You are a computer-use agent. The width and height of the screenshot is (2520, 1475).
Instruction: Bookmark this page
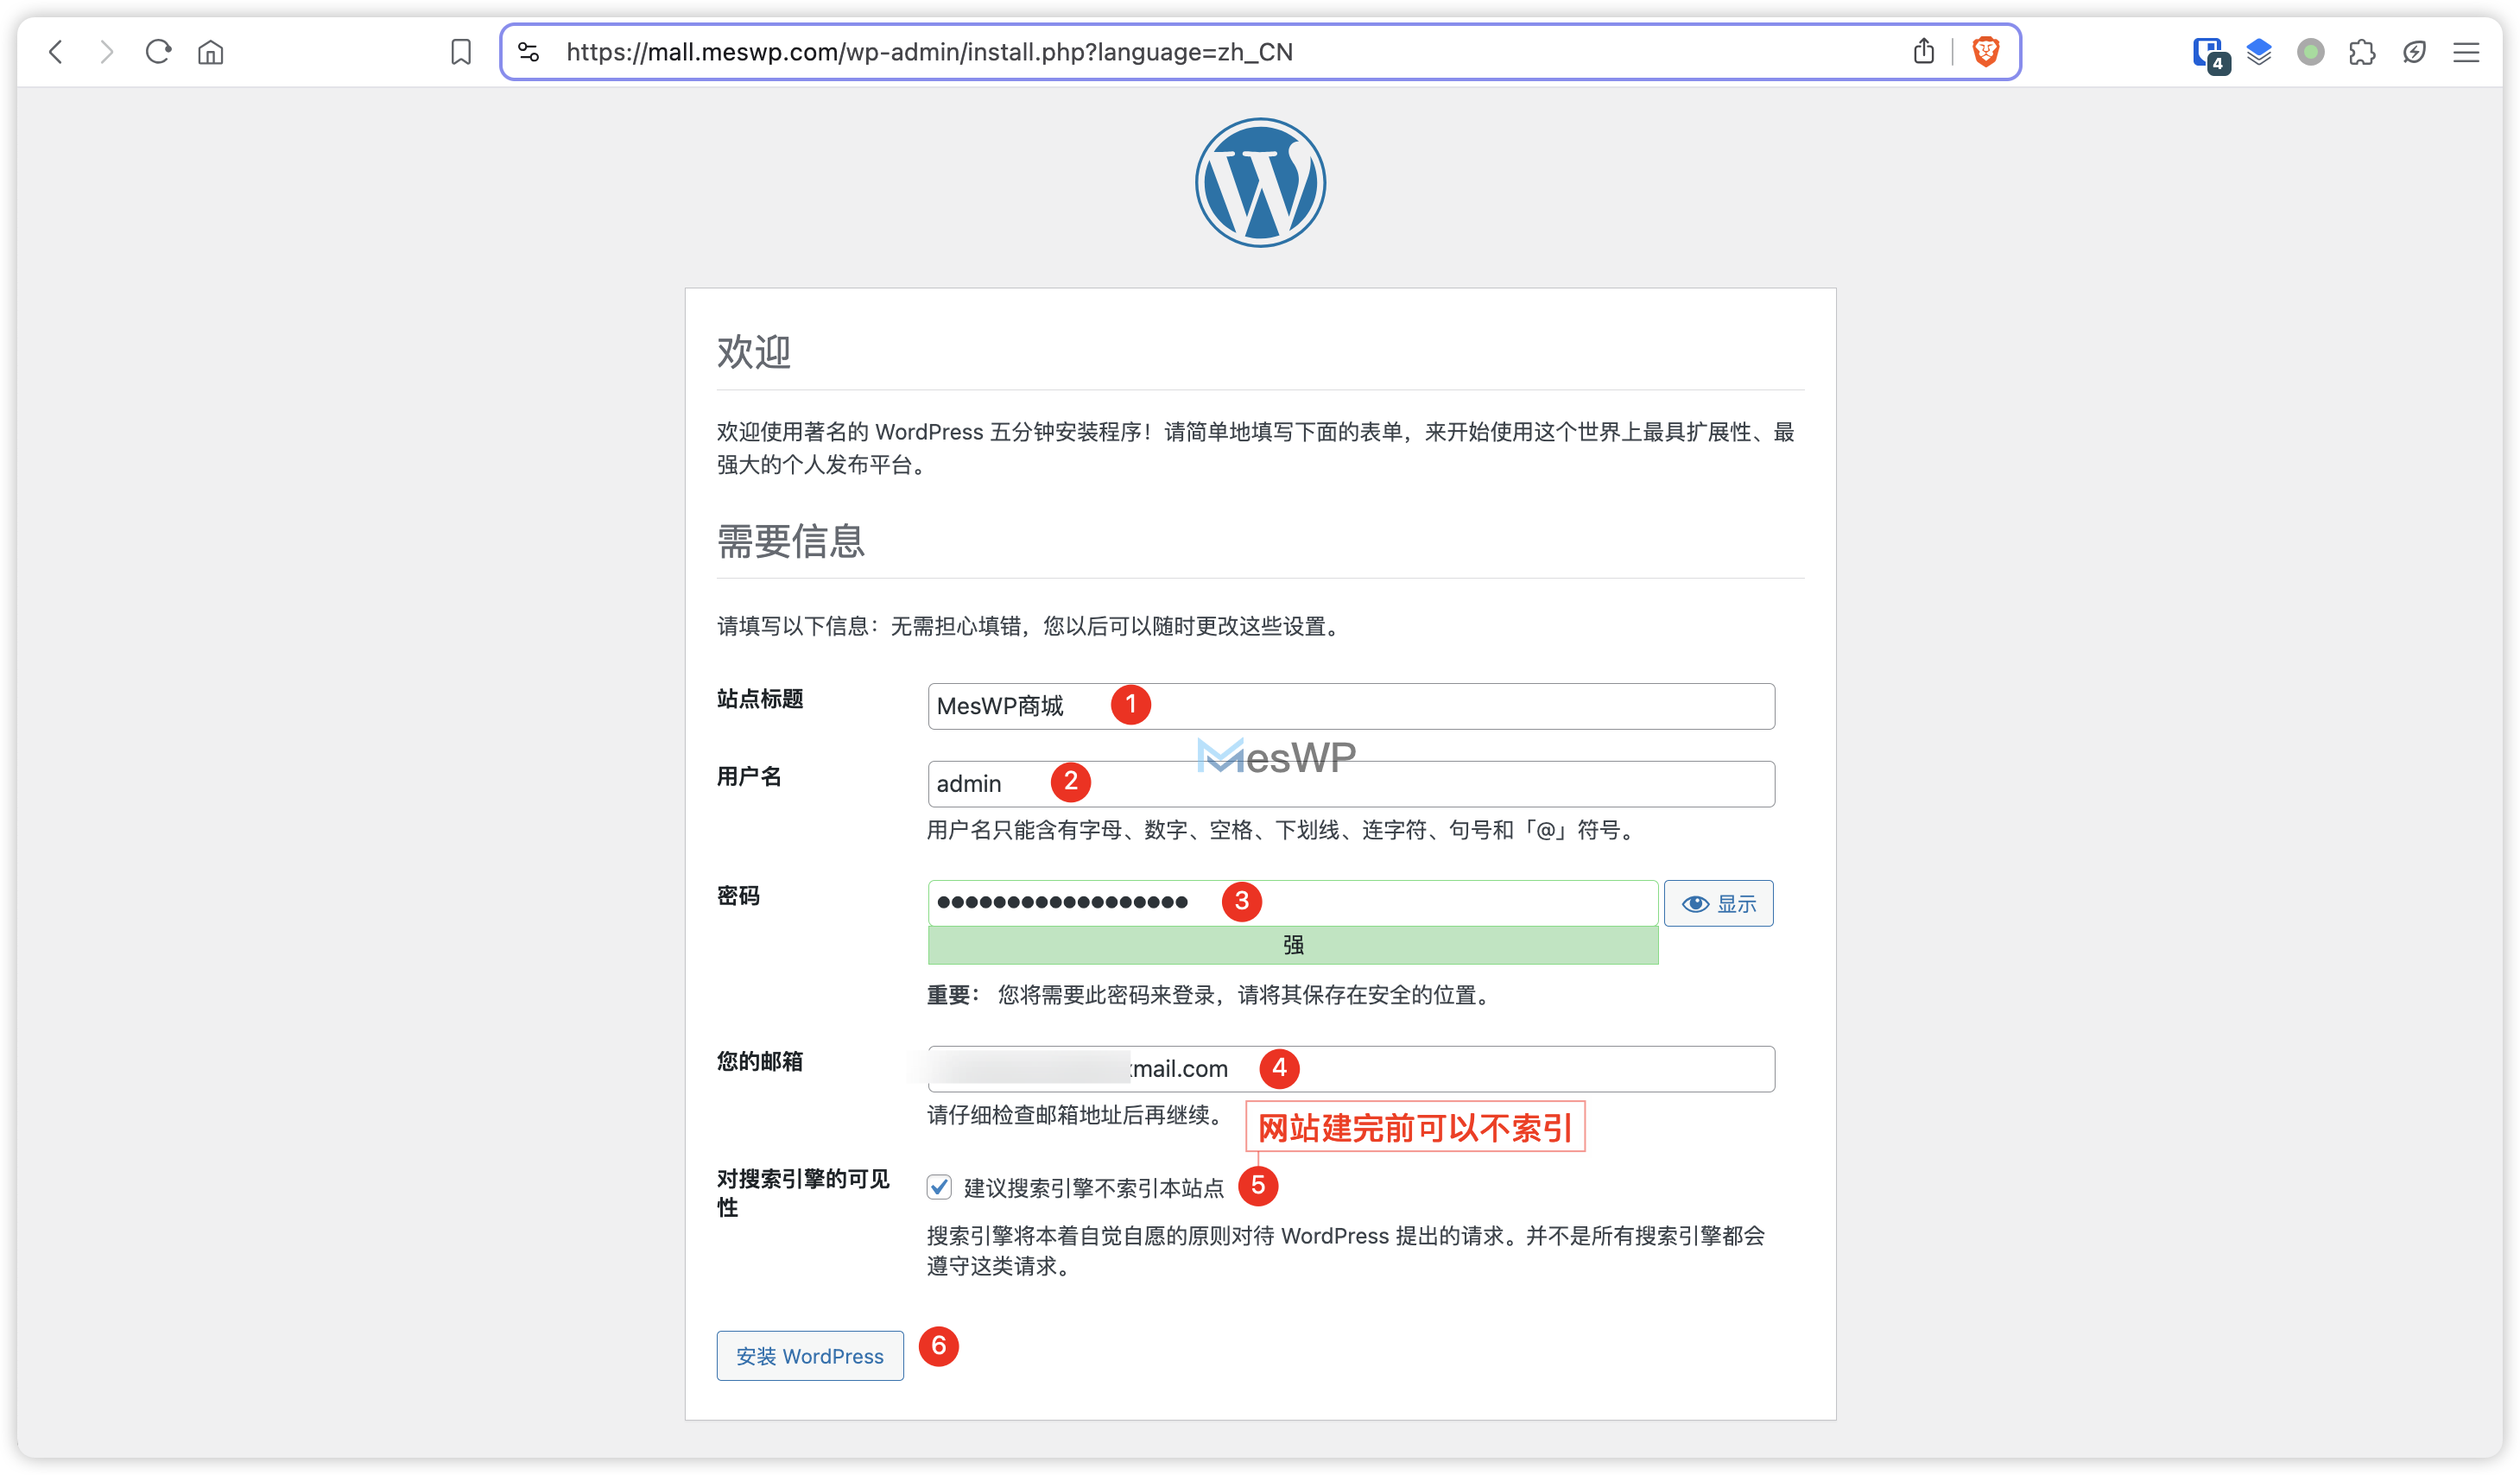461,52
